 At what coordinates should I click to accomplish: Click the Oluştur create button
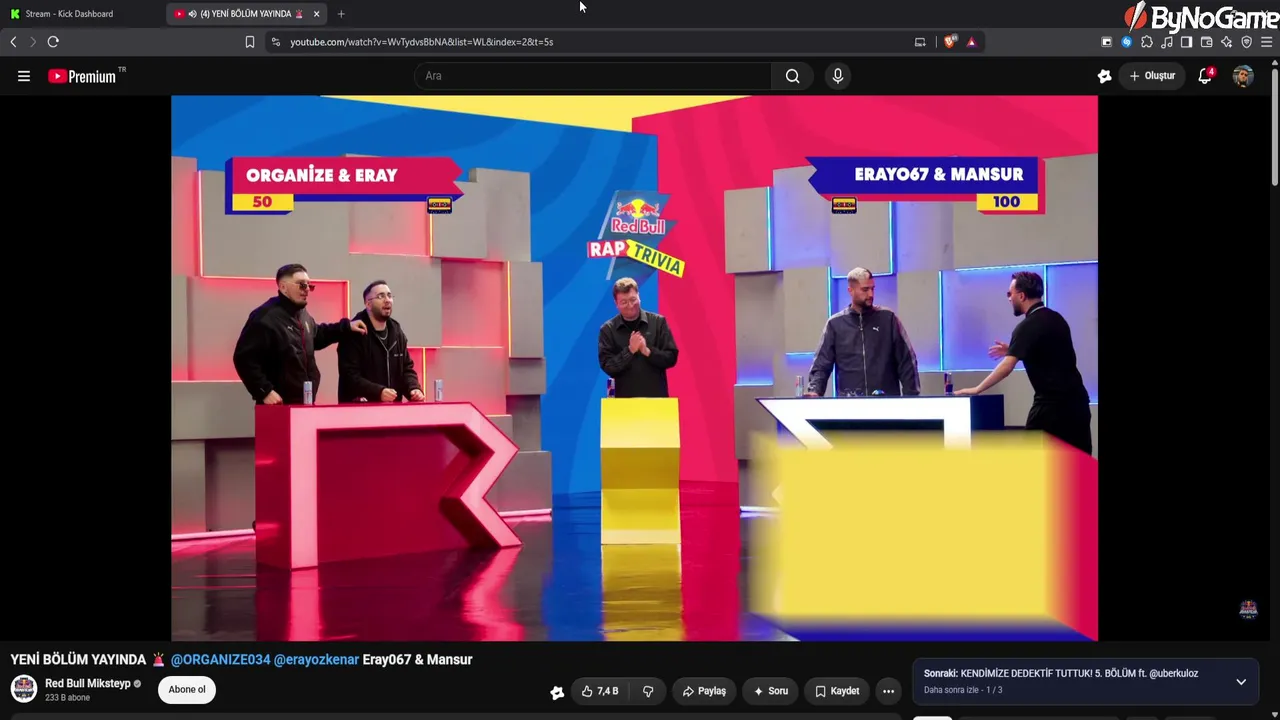pos(1152,76)
